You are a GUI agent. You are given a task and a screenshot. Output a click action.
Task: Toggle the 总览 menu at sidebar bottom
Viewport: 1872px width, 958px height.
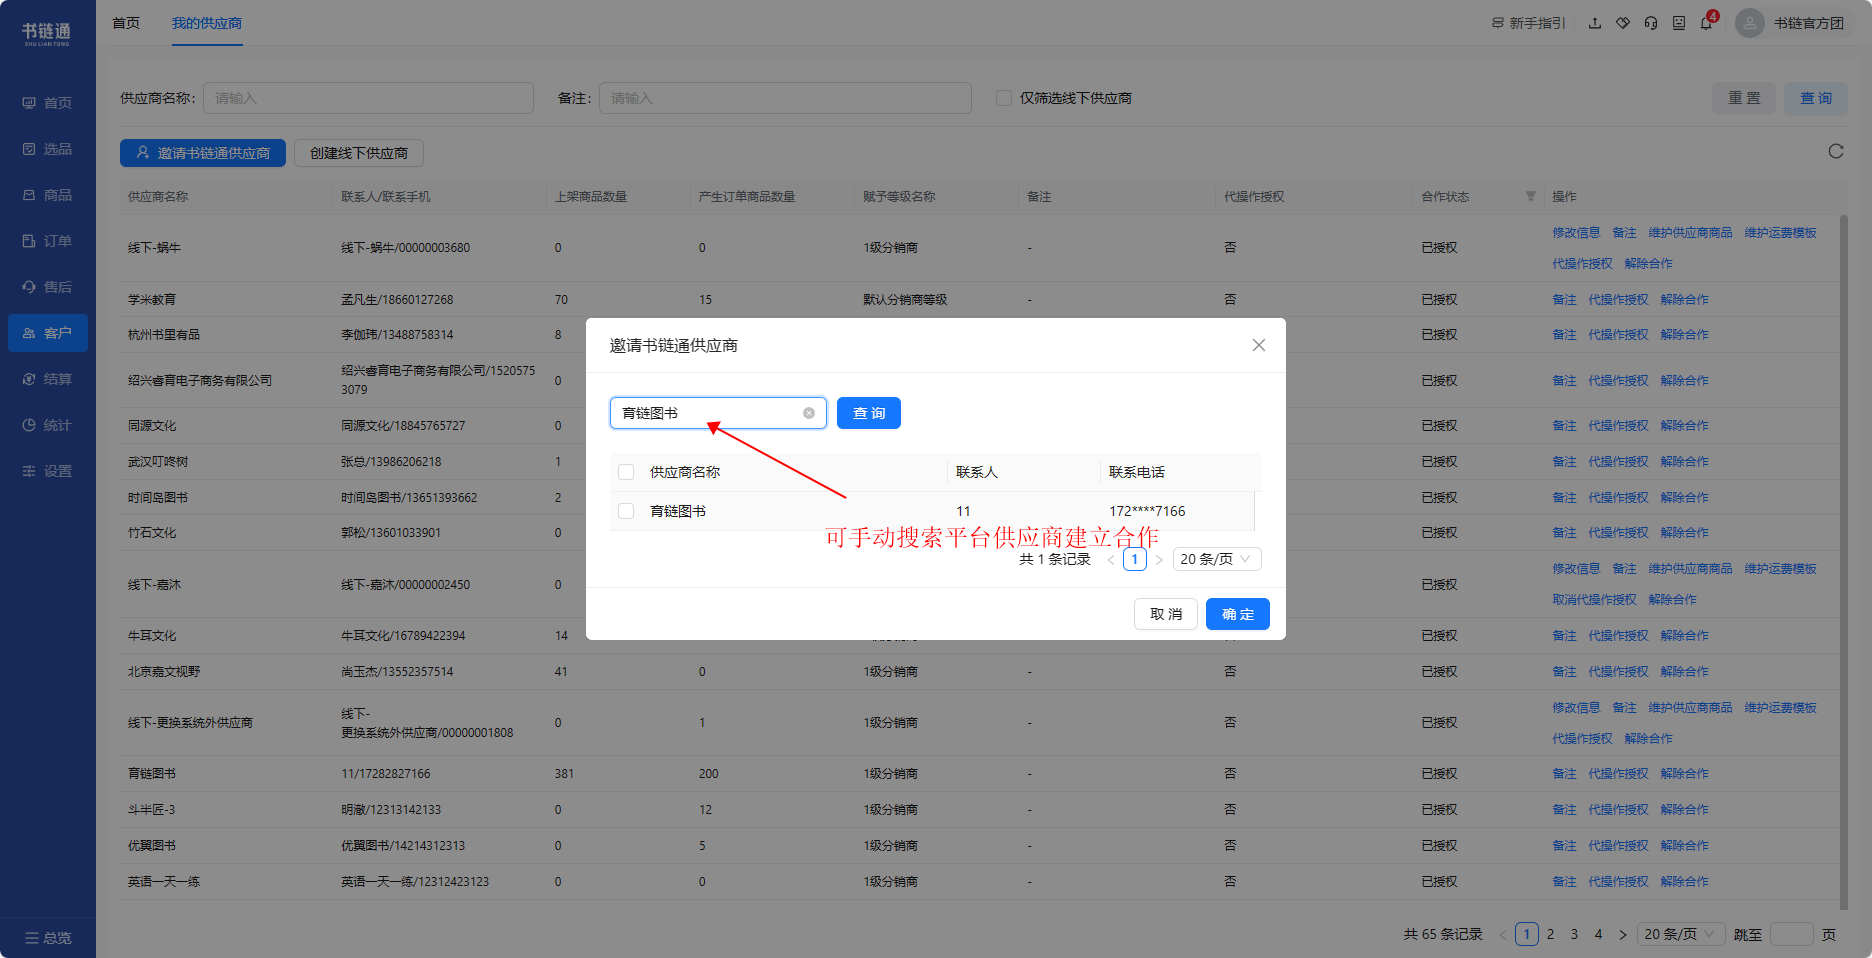click(48, 938)
